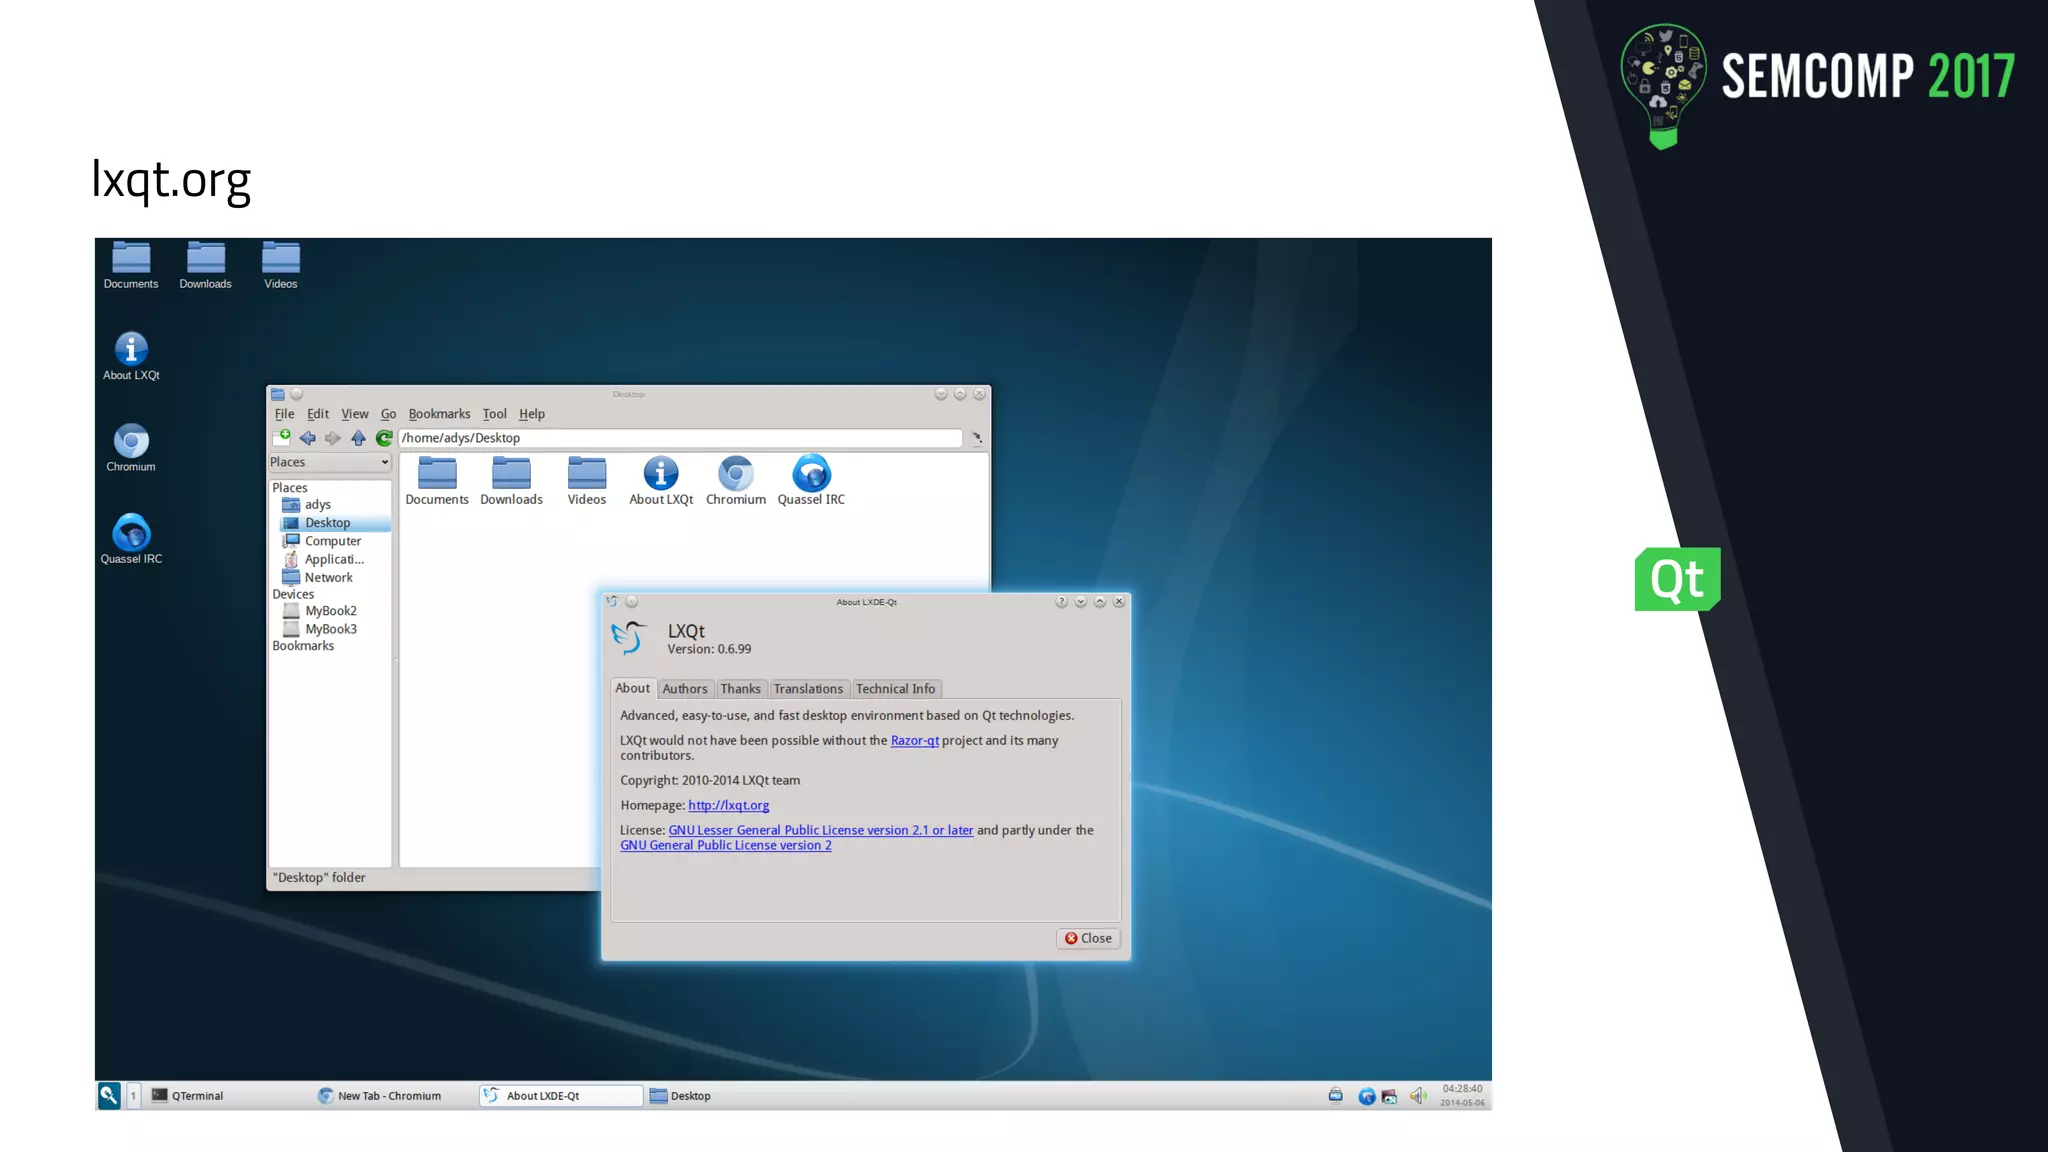The image size is (2048, 1152).
Task: Switch to the Authors tab
Action: 685,689
